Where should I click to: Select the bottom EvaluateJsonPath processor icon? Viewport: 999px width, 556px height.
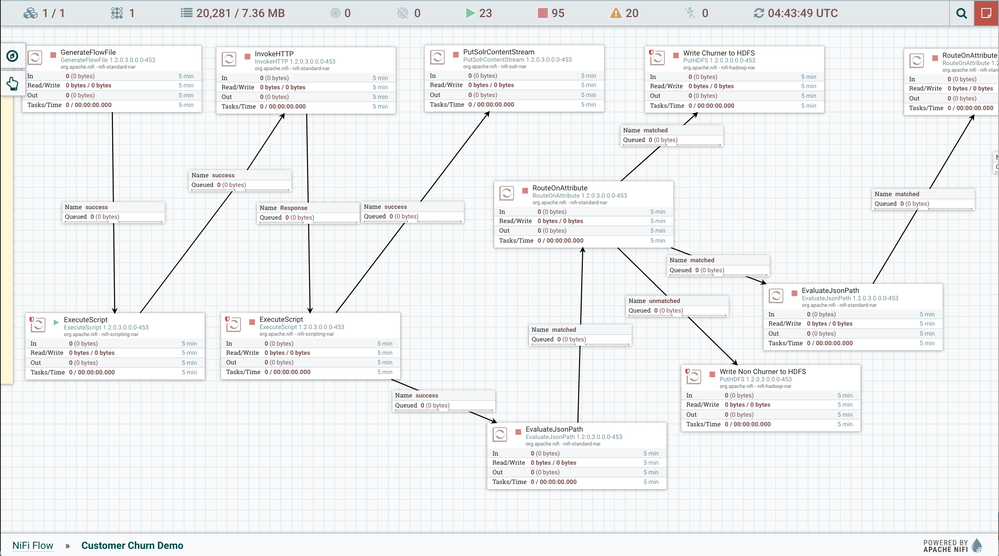click(500, 434)
